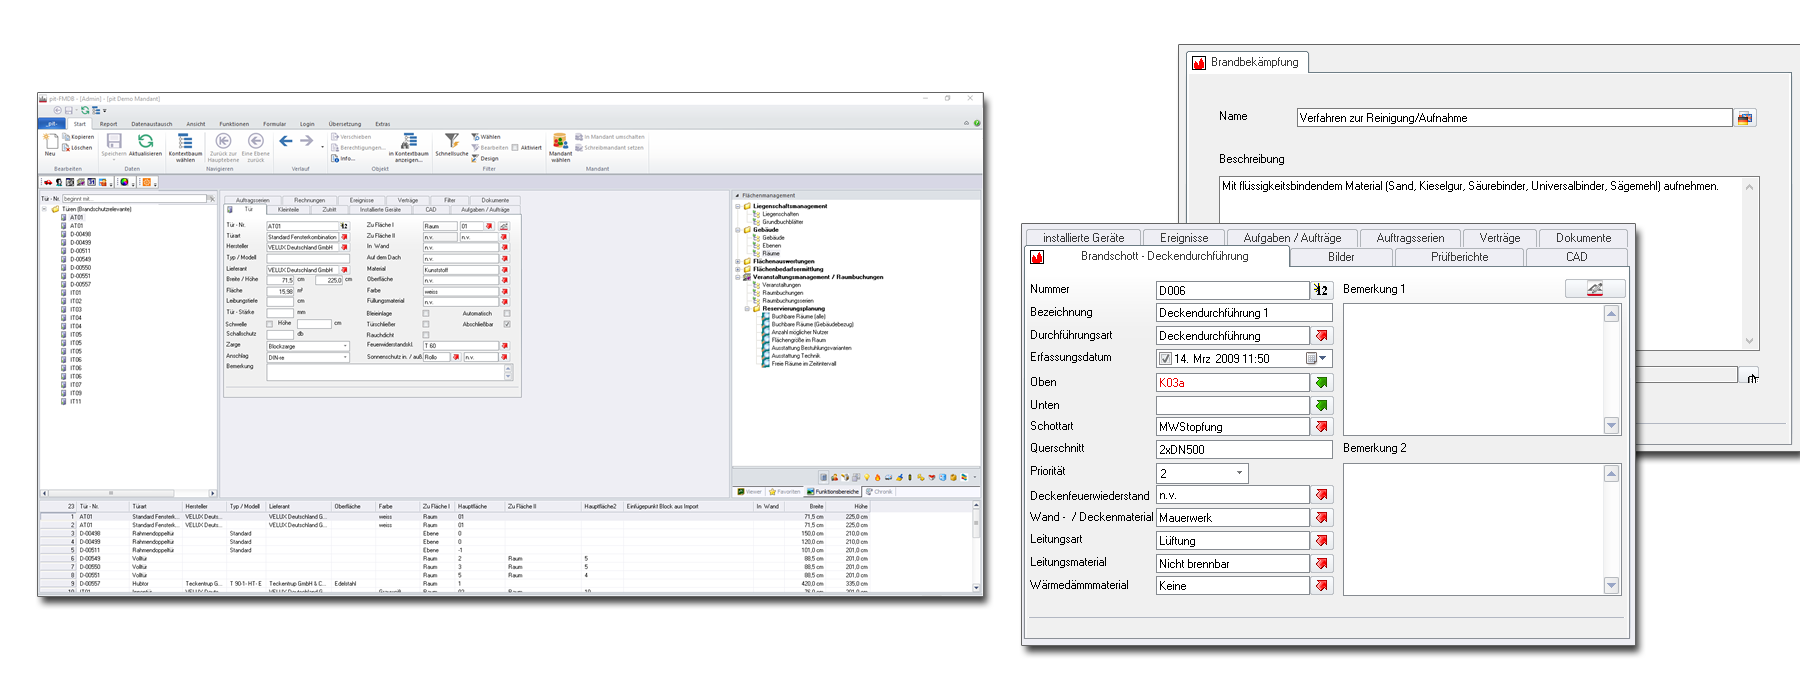Open the Priorität dropdown
Screen dimensions: 1800x690
pyautogui.click(x=1239, y=473)
